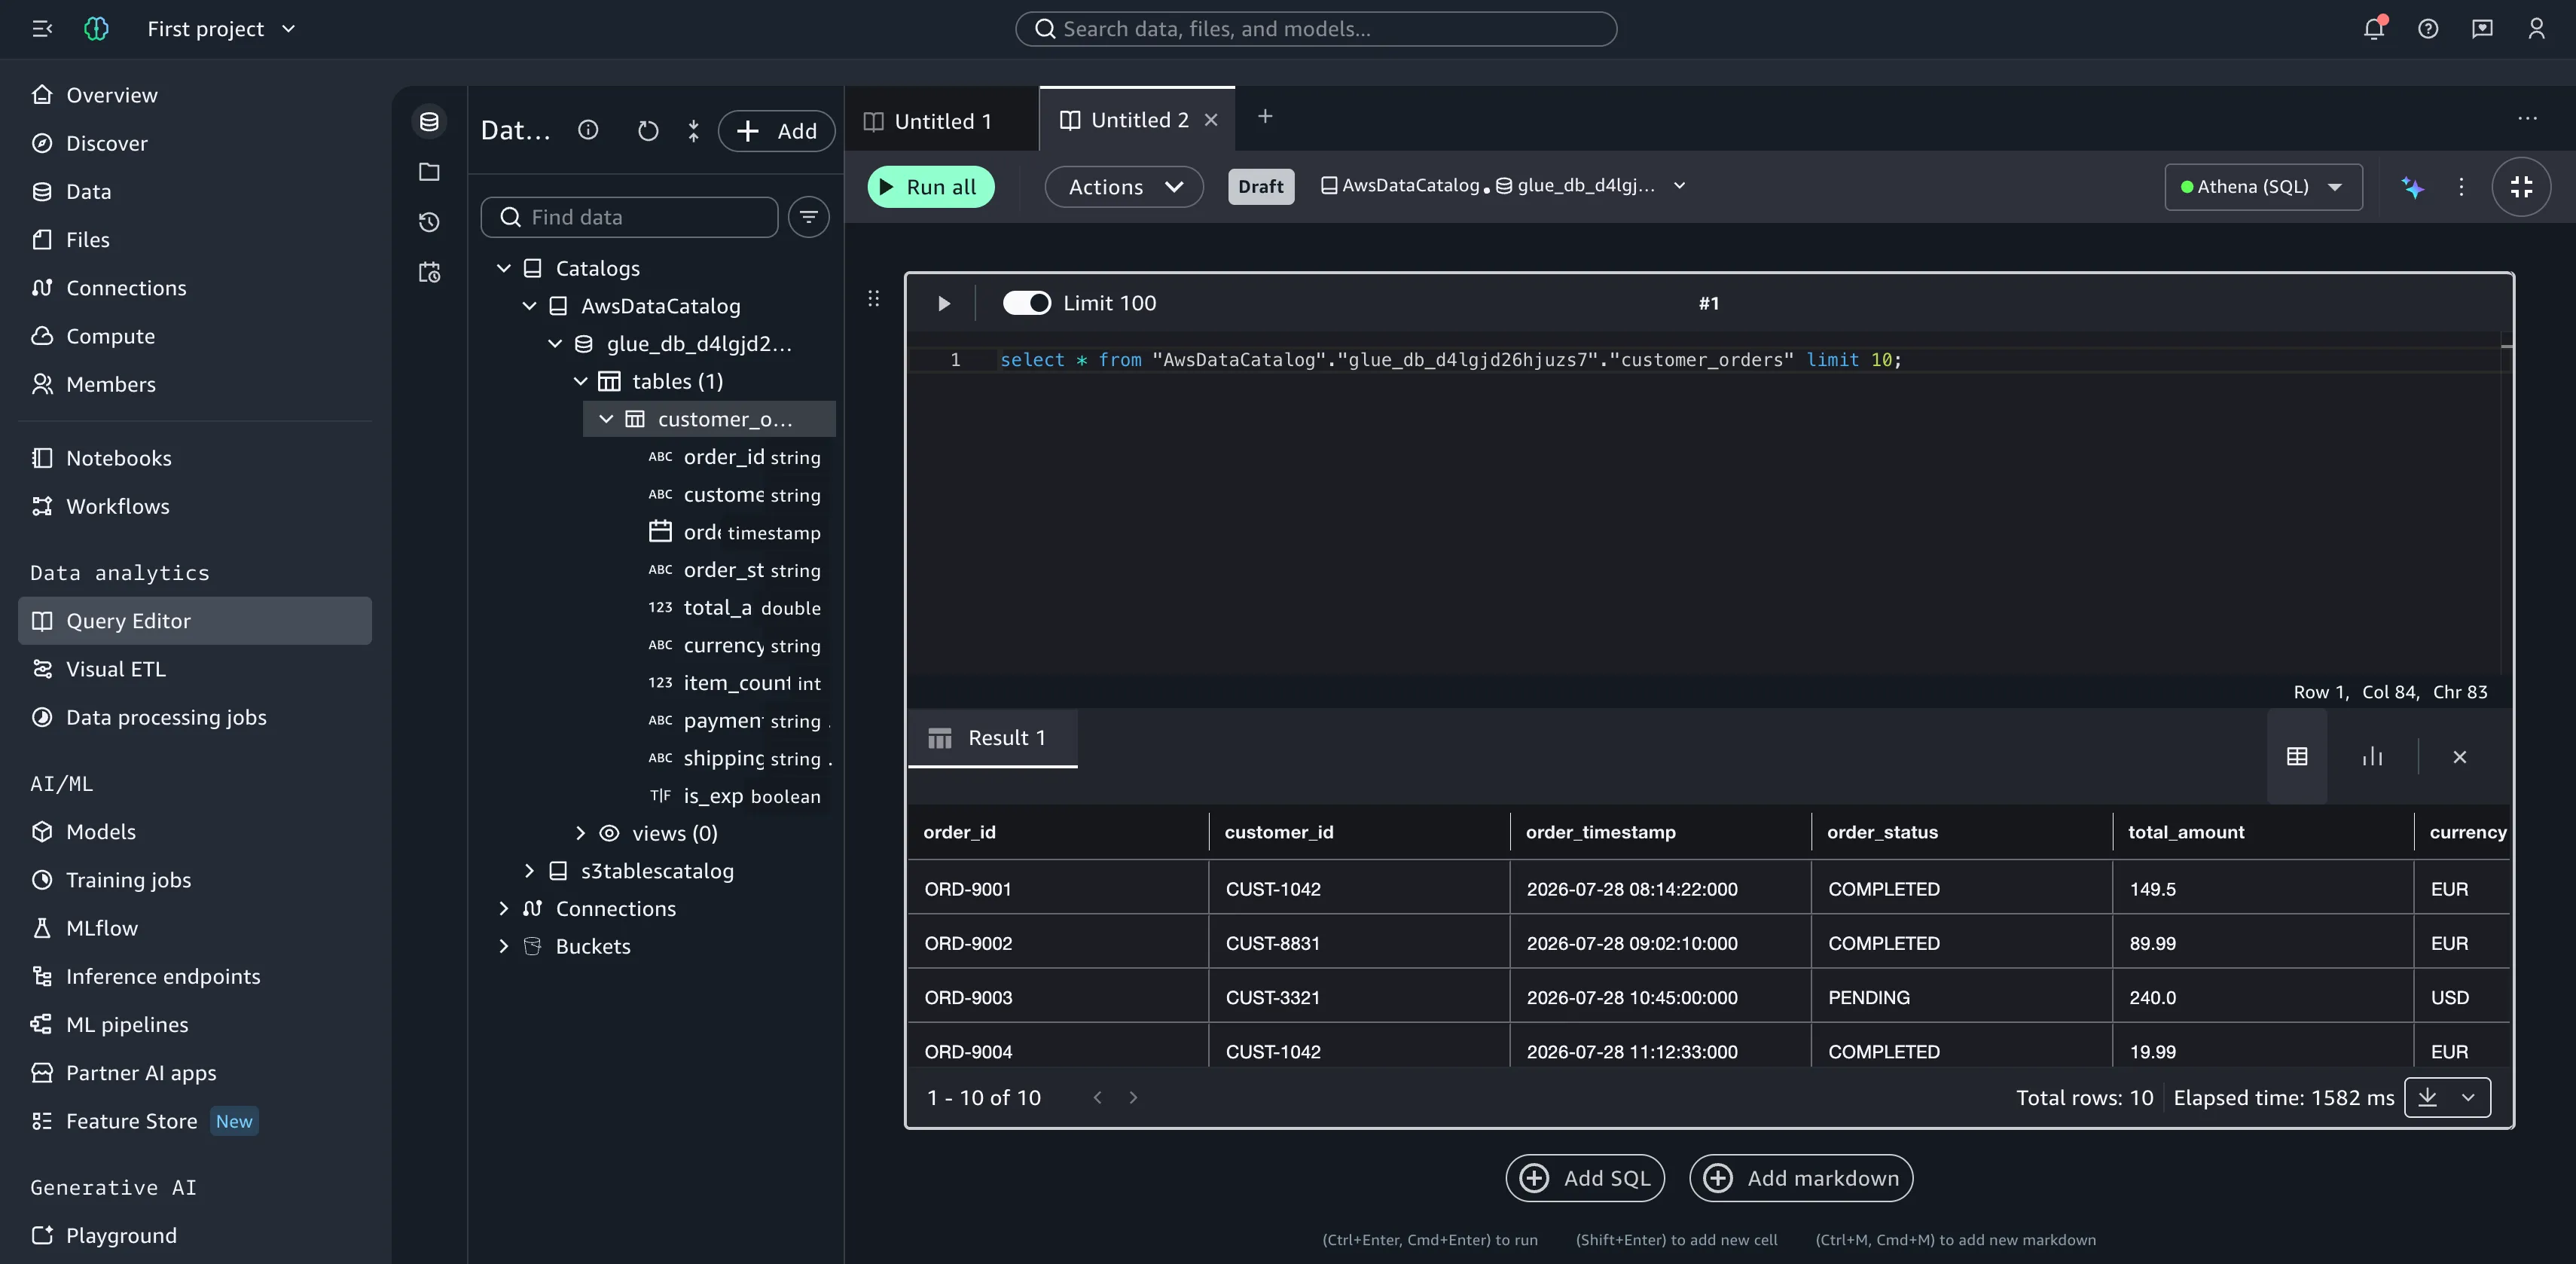
Task: Collapse the left navigation menu icon
Action: coord(42,29)
